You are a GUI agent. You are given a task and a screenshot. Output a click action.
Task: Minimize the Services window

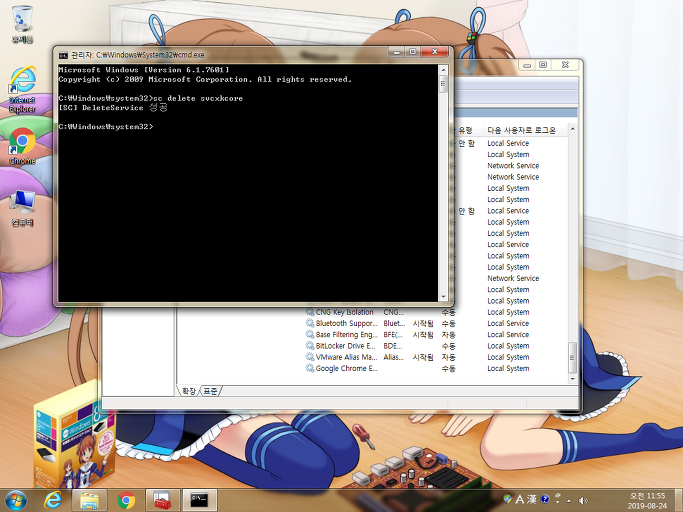click(527, 65)
